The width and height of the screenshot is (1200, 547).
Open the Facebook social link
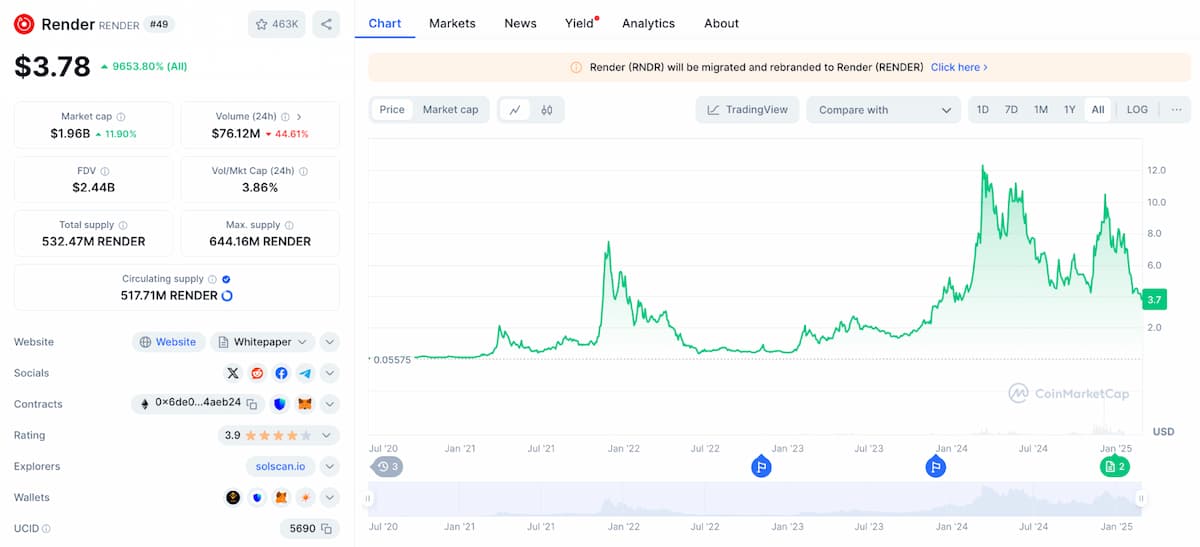coord(281,373)
